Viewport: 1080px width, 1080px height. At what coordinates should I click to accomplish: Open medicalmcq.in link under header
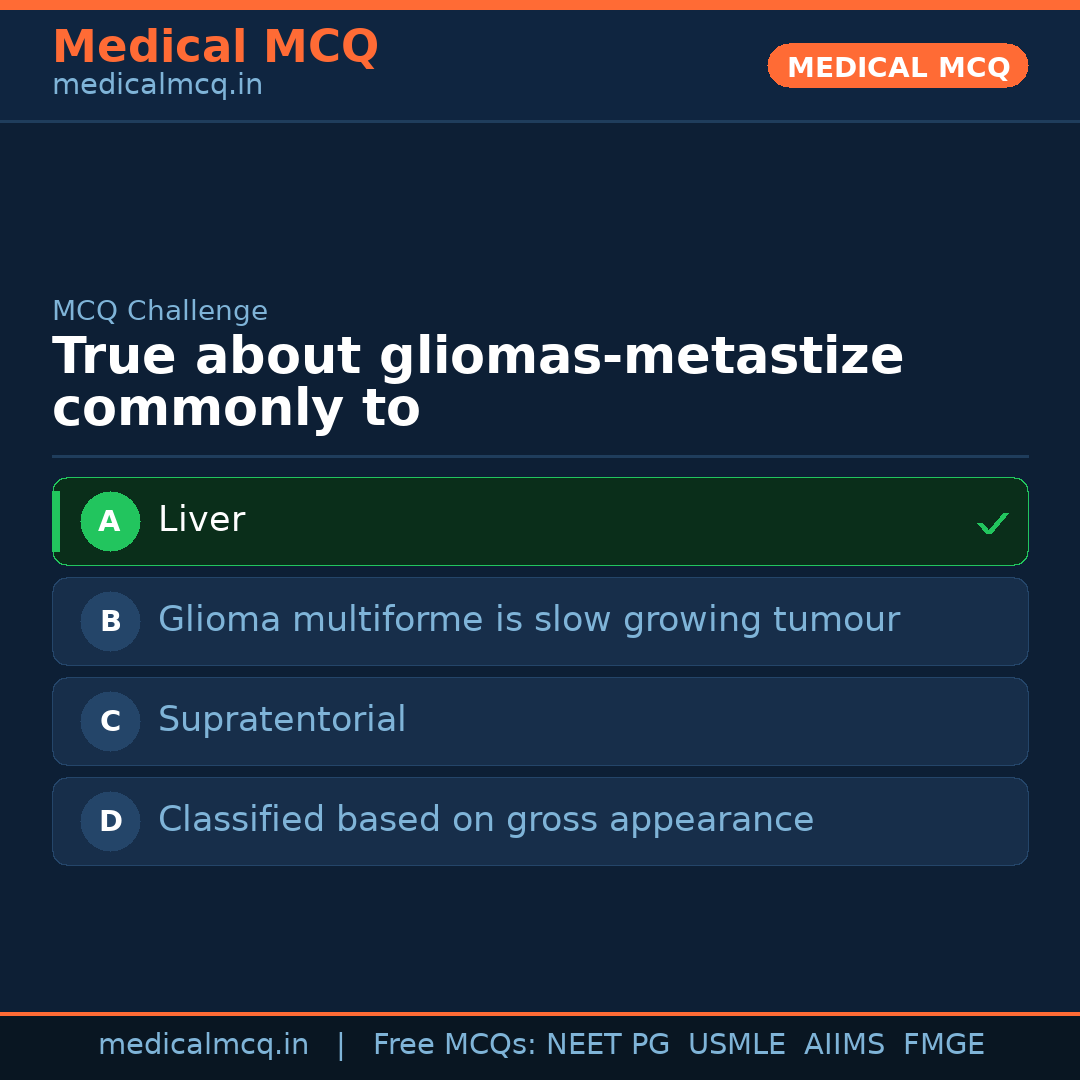(x=157, y=86)
